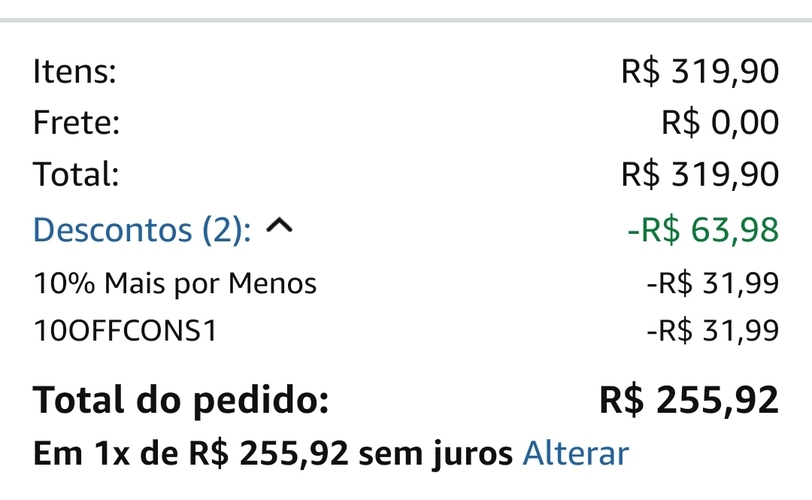Click the 10OFFCONS1 coupon discount amount

point(712,331)
